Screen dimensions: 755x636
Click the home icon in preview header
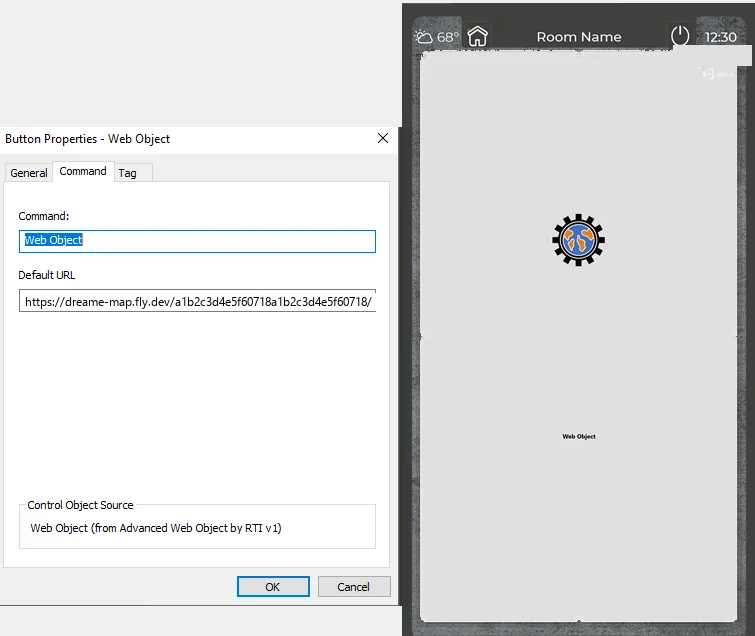pos(478,36)
